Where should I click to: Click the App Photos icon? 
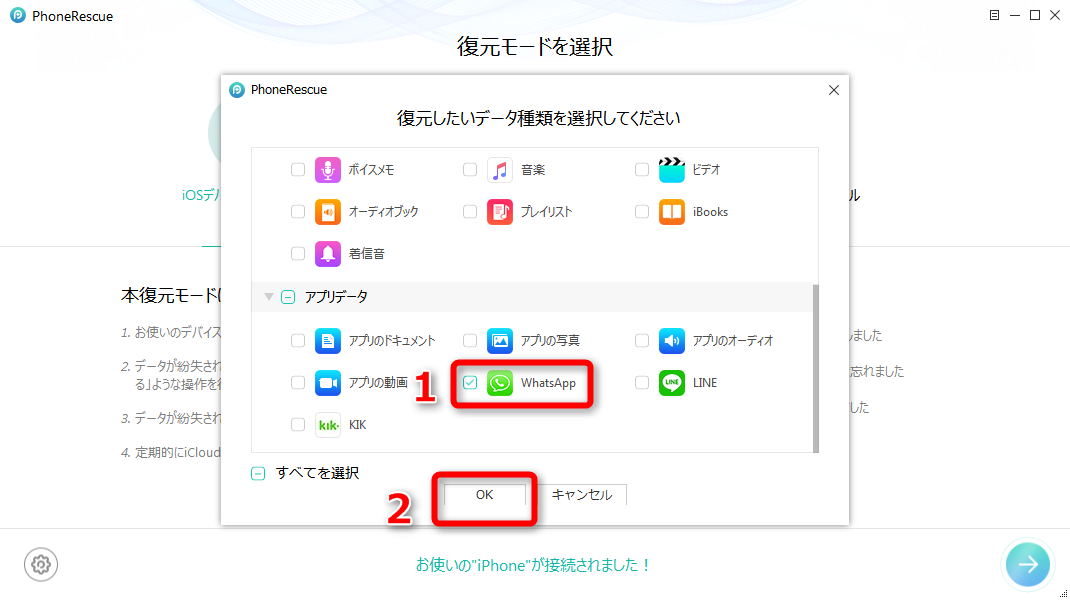click(x=500, y=341)
